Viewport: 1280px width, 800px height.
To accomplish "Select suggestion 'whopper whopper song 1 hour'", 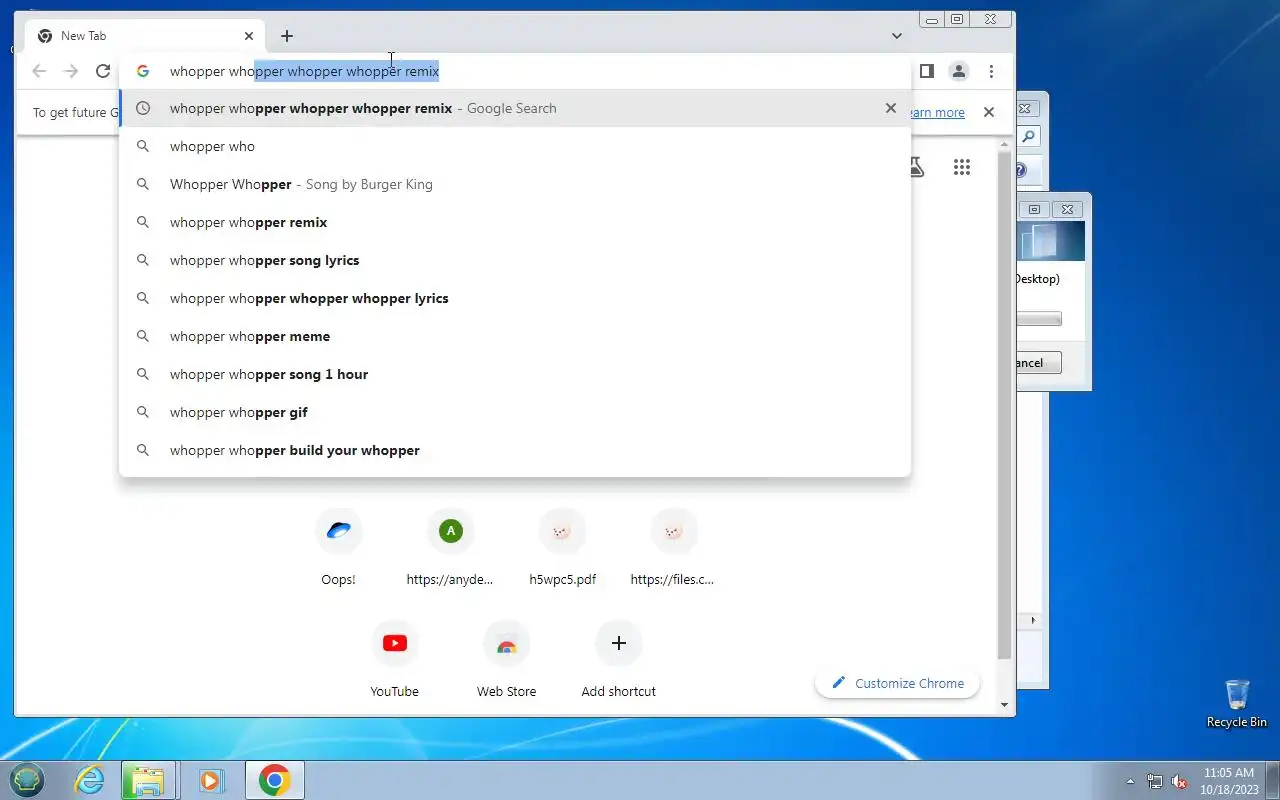I will tap(515, 374).
